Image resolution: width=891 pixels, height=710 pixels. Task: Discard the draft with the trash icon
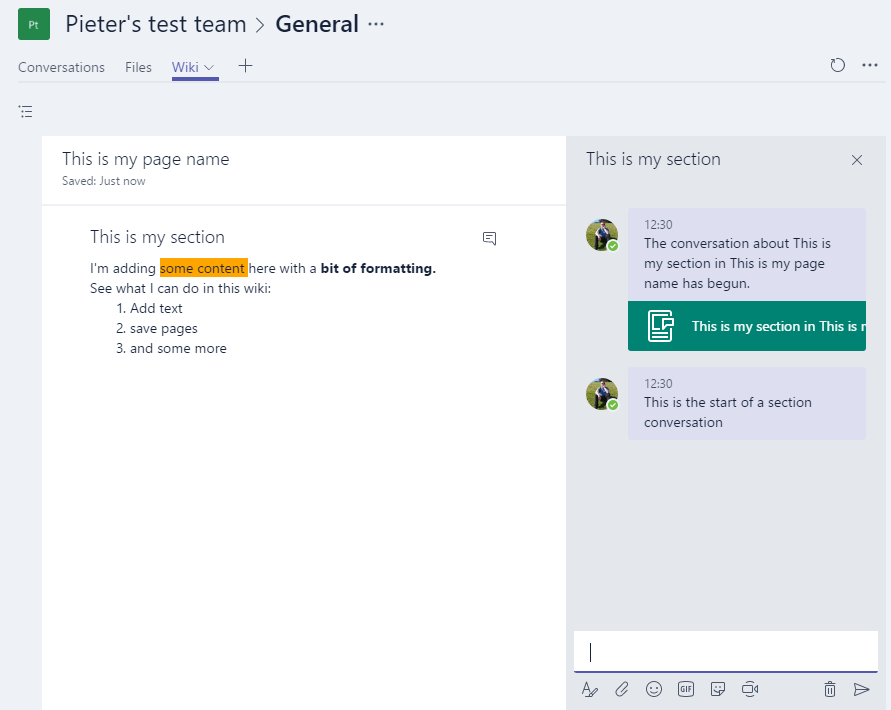coord(830,690)
